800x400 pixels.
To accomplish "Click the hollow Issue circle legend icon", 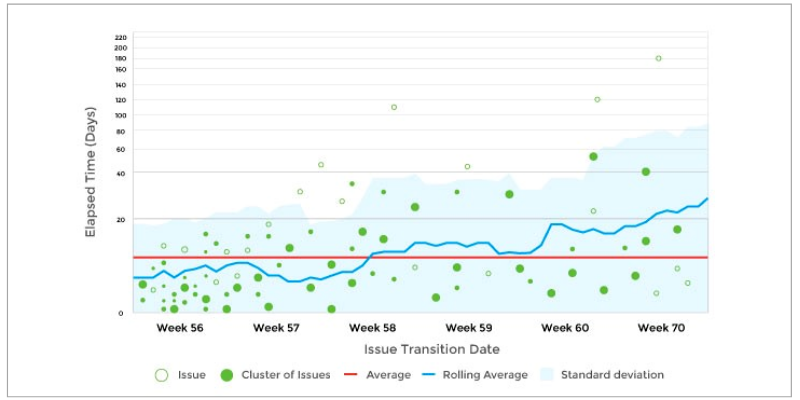I will click(x=160, y=375).
